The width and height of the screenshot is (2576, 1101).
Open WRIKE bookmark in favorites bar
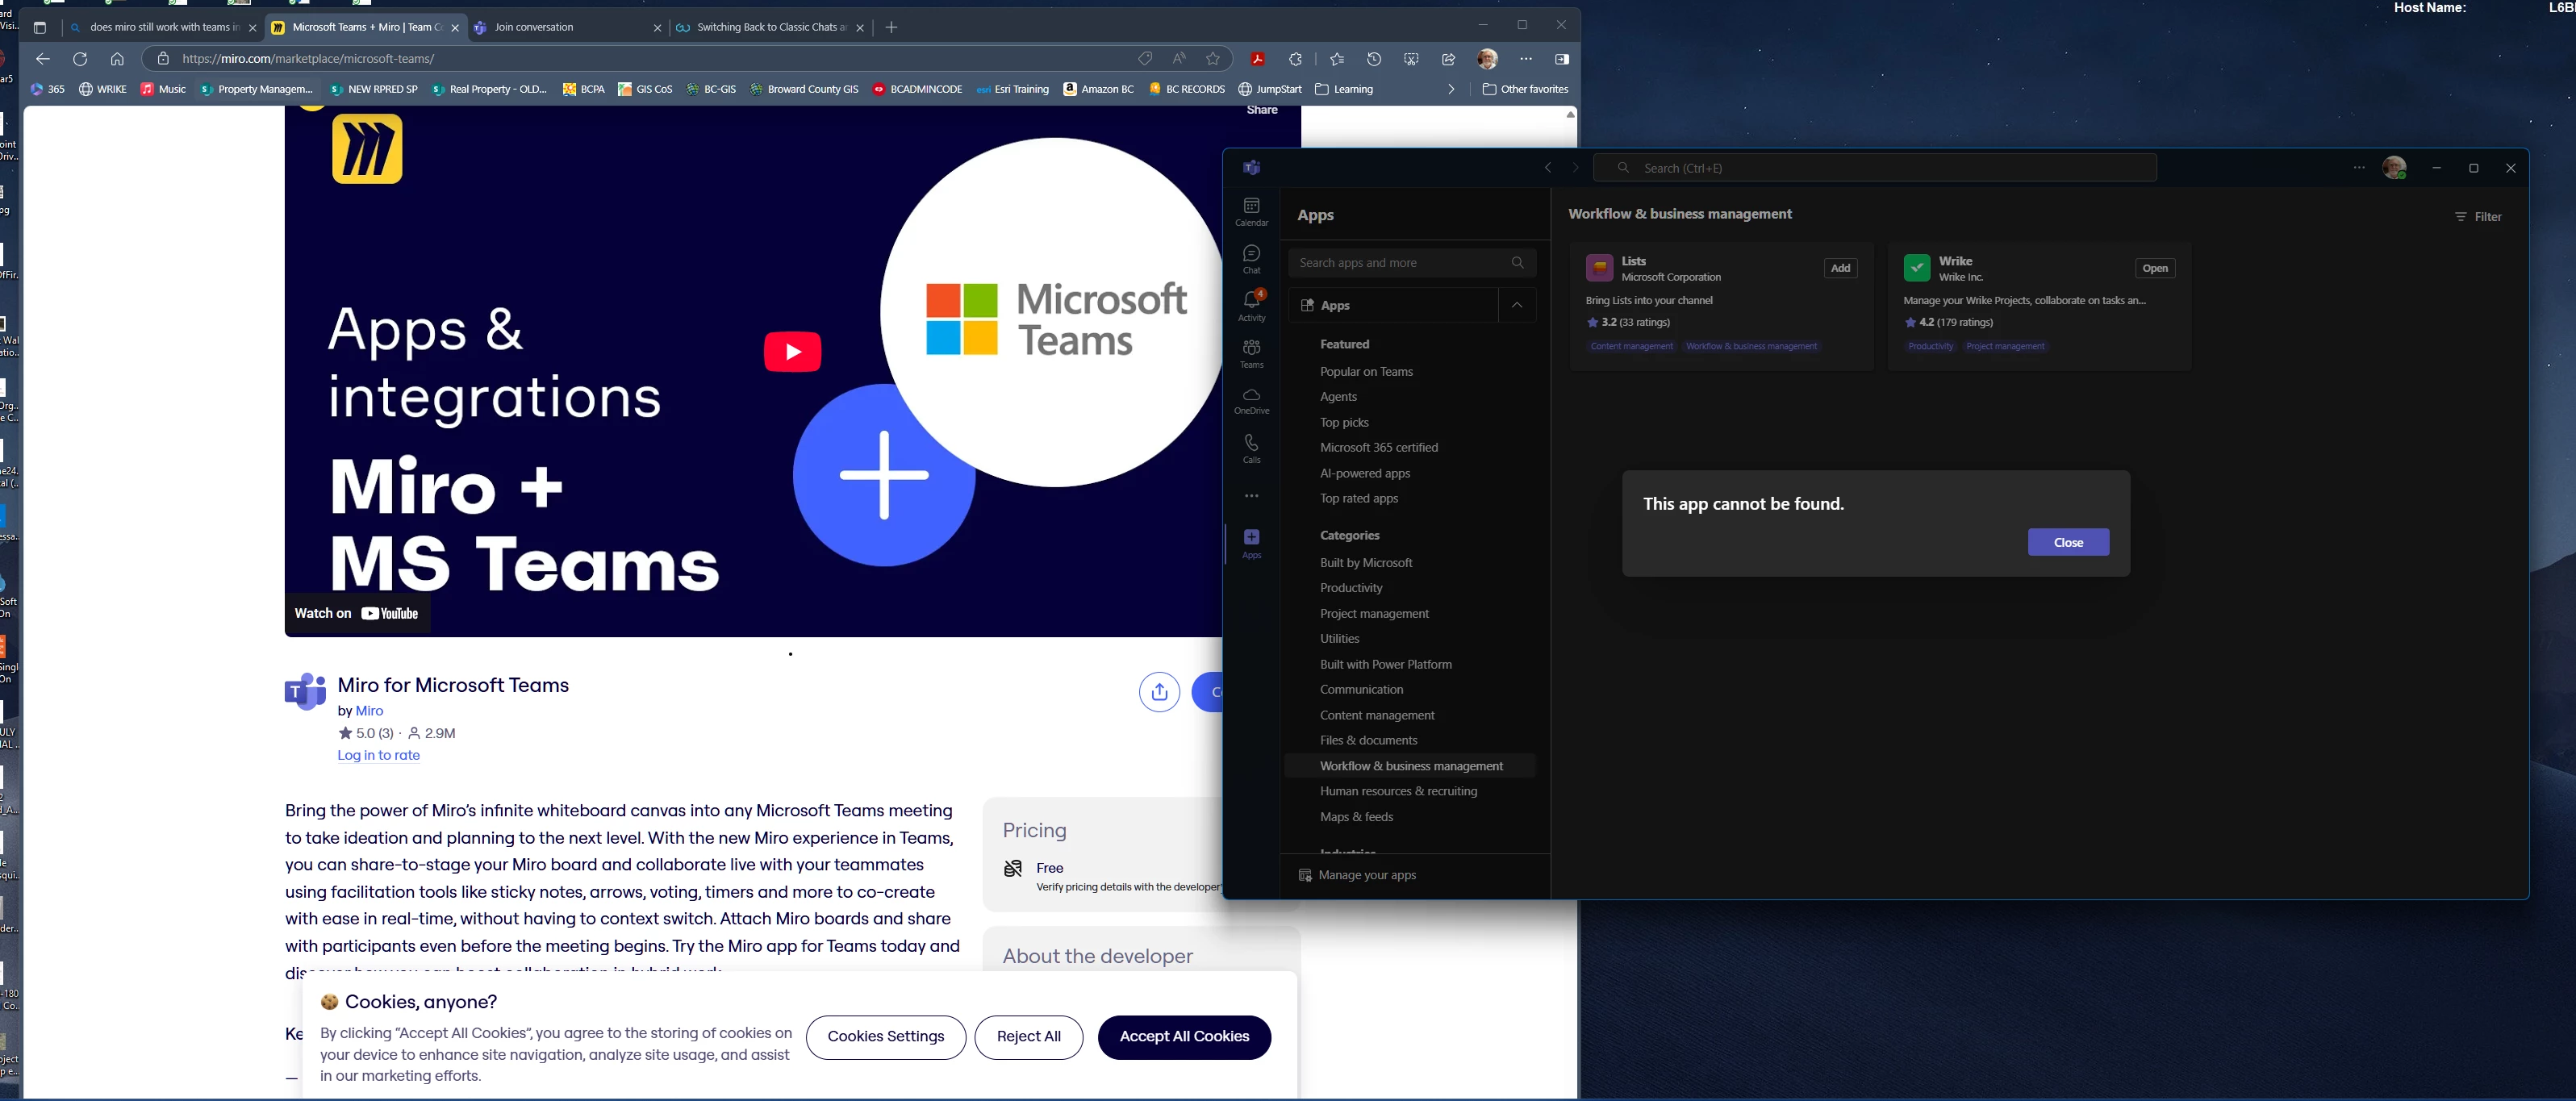click(103, 89)
